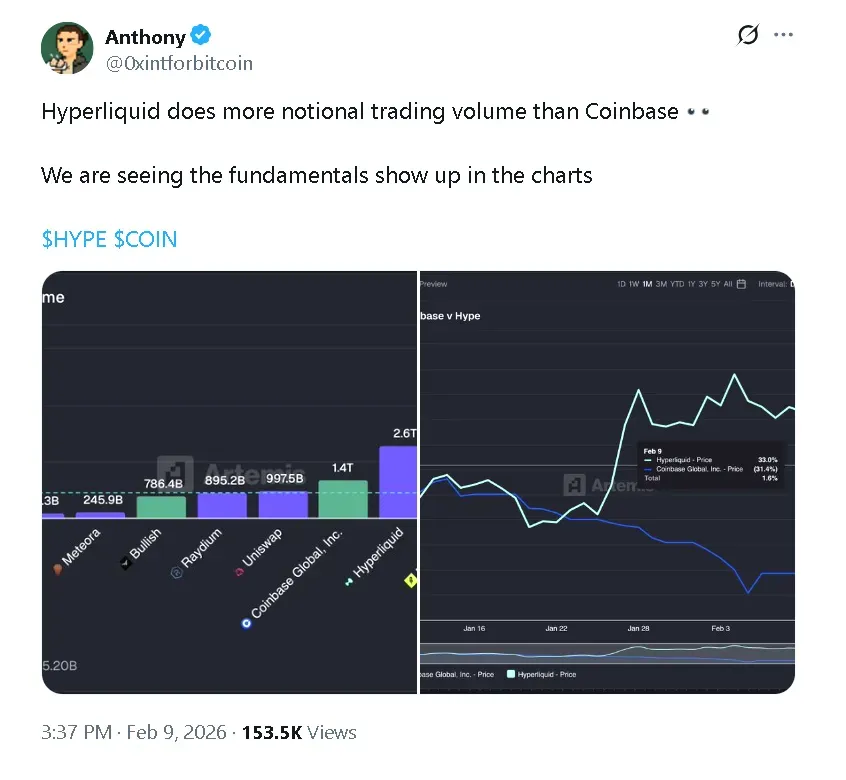Click Anthony's profile avatar
This screenshot has height=780, width=846.
[x=68, y=47]
